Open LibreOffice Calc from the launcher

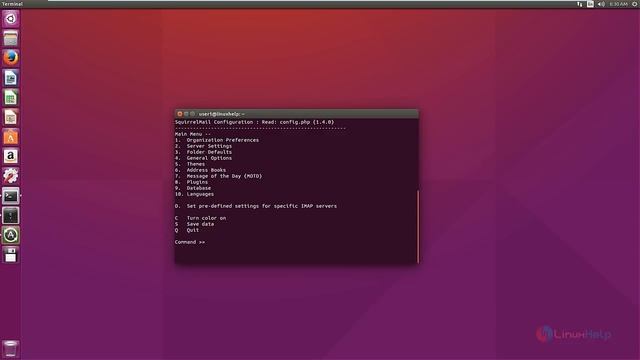click(x=11, y=98)
